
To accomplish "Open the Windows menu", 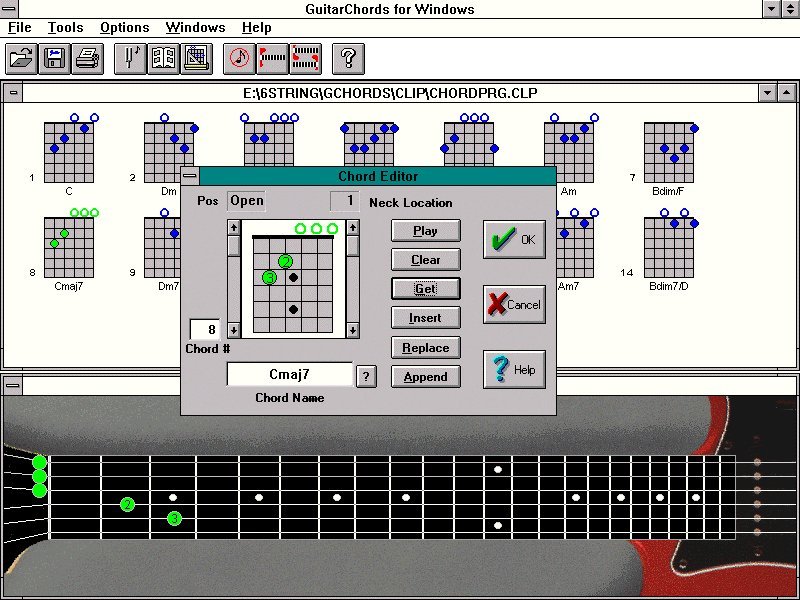I will (195, 28).
